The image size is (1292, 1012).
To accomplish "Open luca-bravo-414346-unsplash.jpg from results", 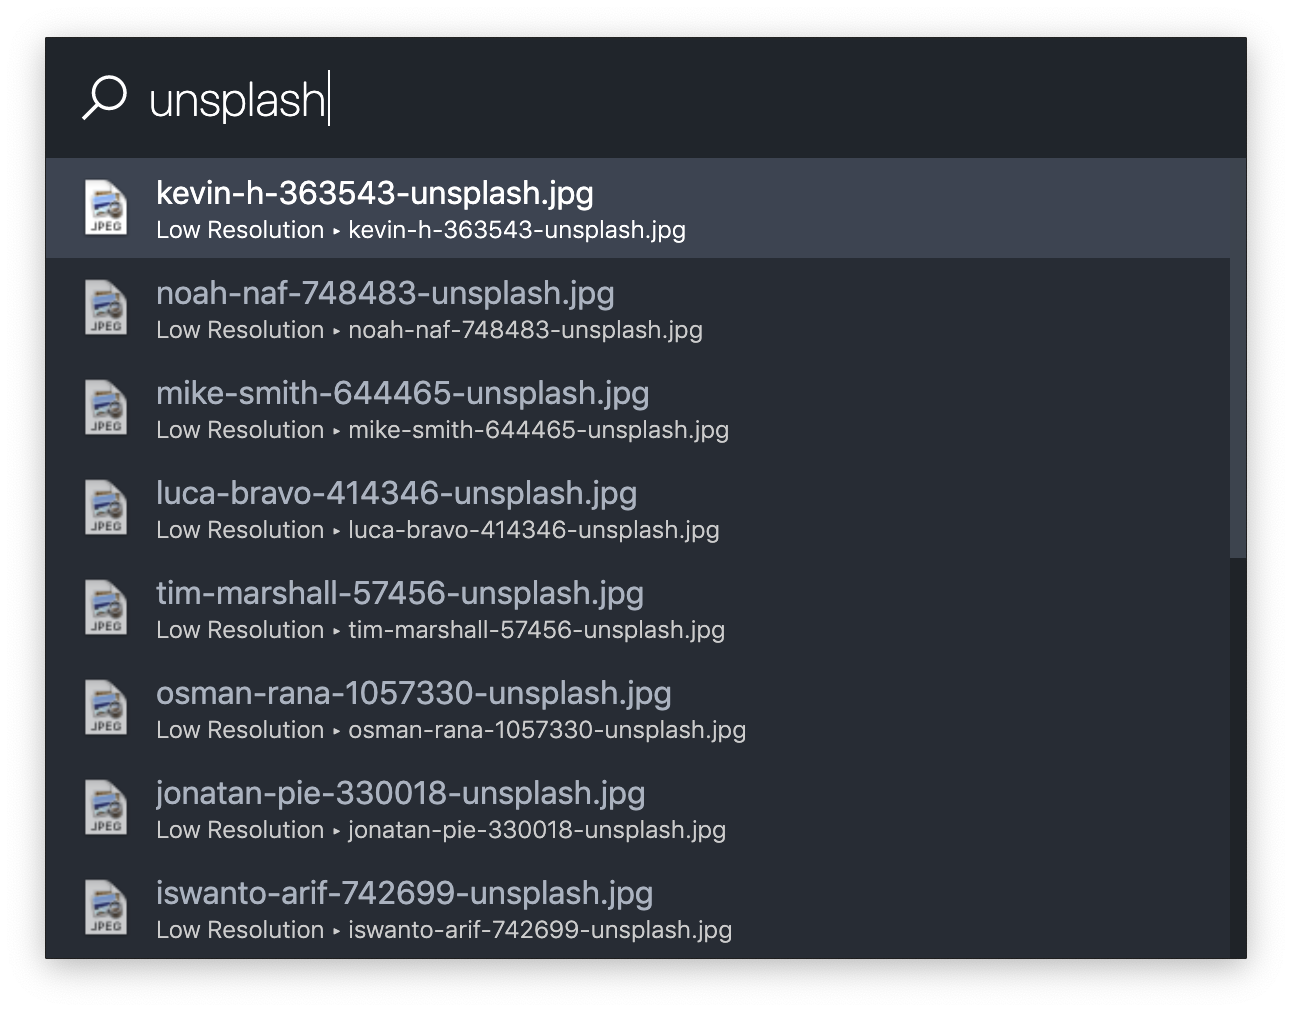I will tap(637, 508).
